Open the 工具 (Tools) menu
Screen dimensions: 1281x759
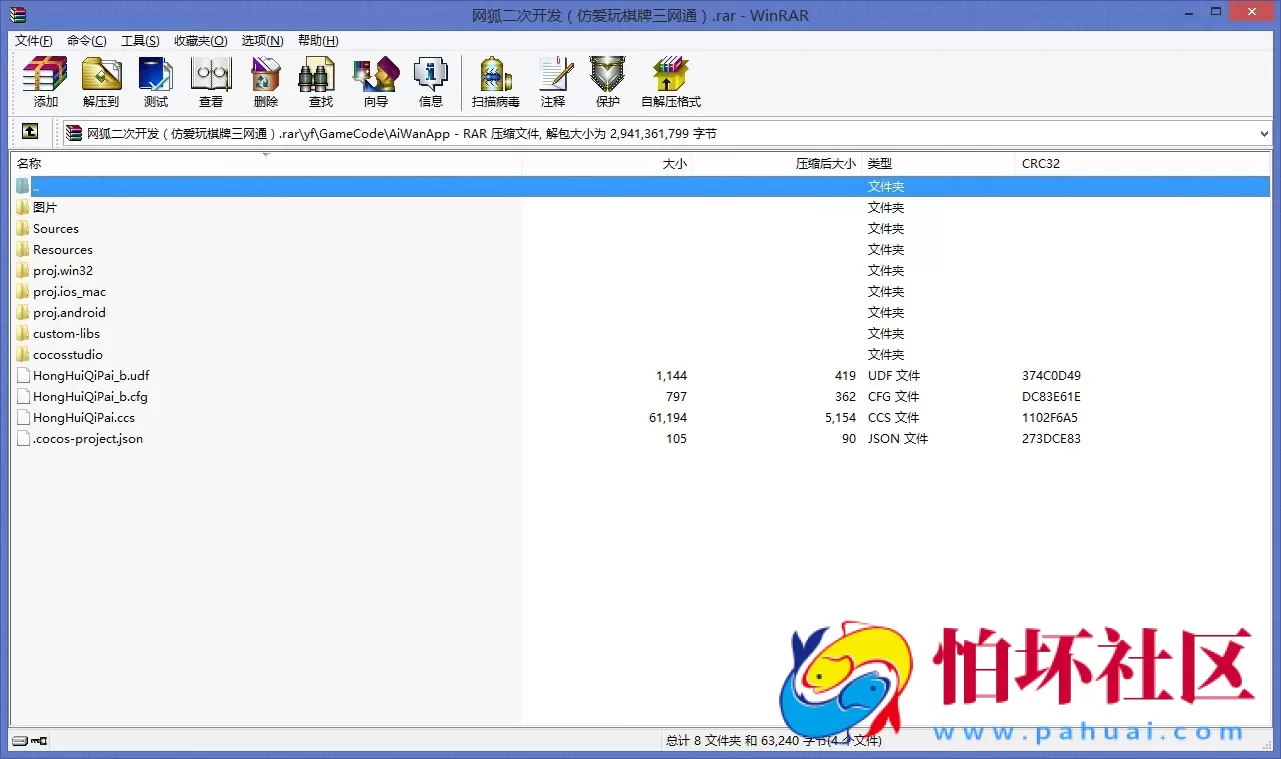pyautogui.click(x=140, y=40)
